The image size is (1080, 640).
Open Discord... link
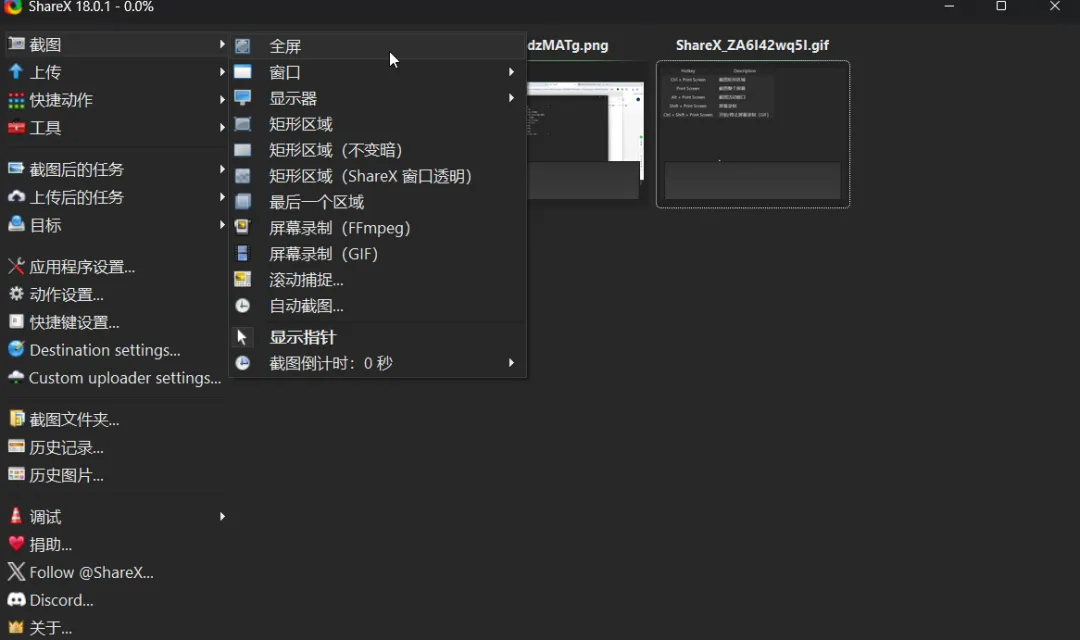(x=61, y=600)
